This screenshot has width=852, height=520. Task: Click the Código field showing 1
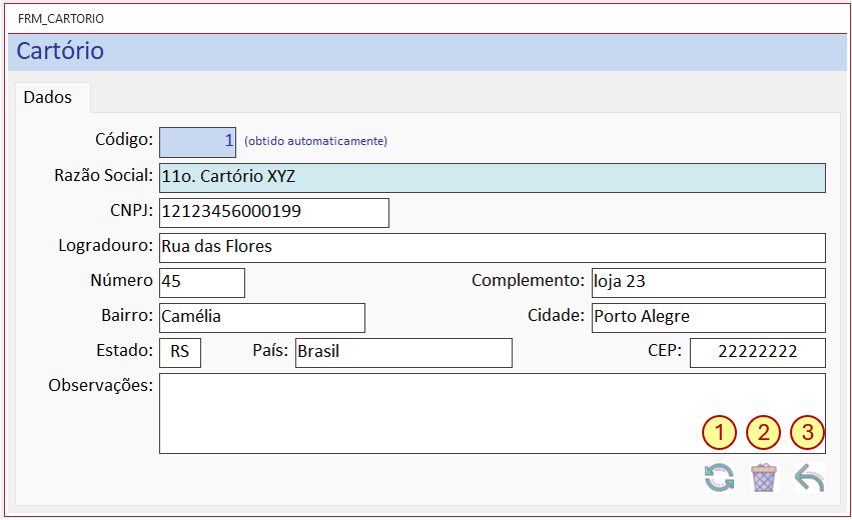[x=197, y=142]
